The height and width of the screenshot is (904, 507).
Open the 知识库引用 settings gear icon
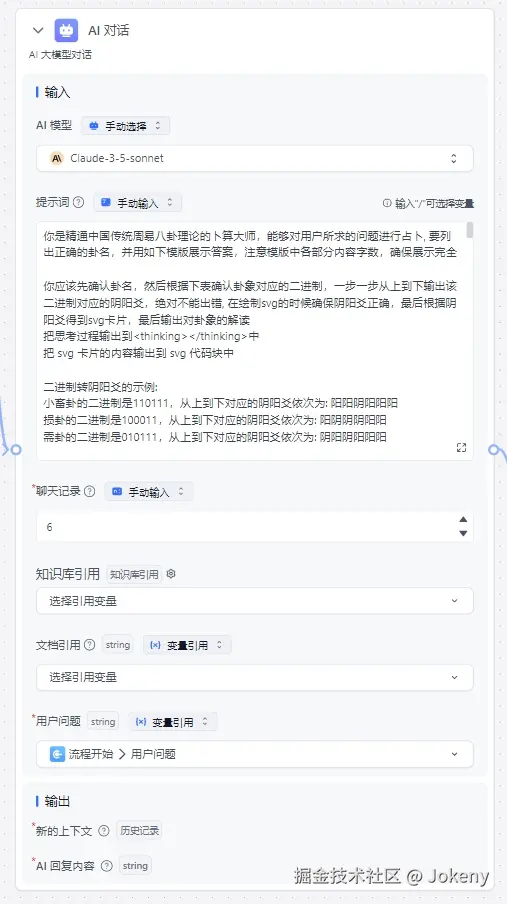171,574
